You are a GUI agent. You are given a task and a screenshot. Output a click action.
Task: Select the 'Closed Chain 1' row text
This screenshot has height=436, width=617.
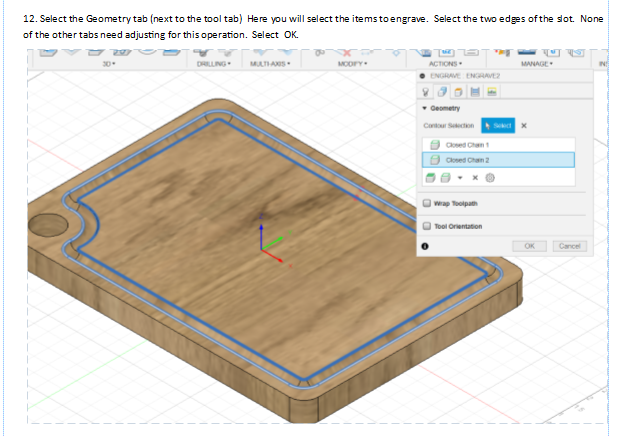(x=467, y=145)
